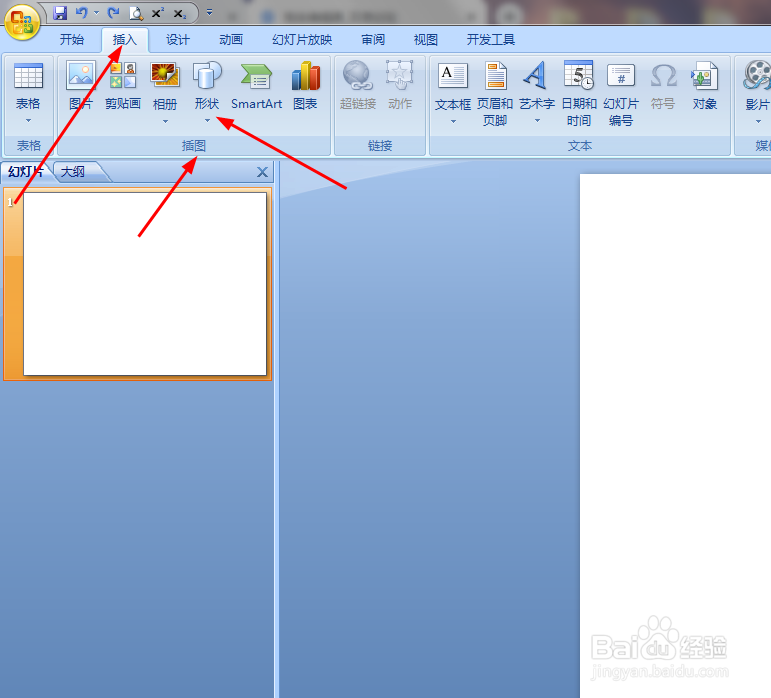The height and width of the screenshot is (698, 771).
Task: Open the 设计 tab
Action: 178,39
